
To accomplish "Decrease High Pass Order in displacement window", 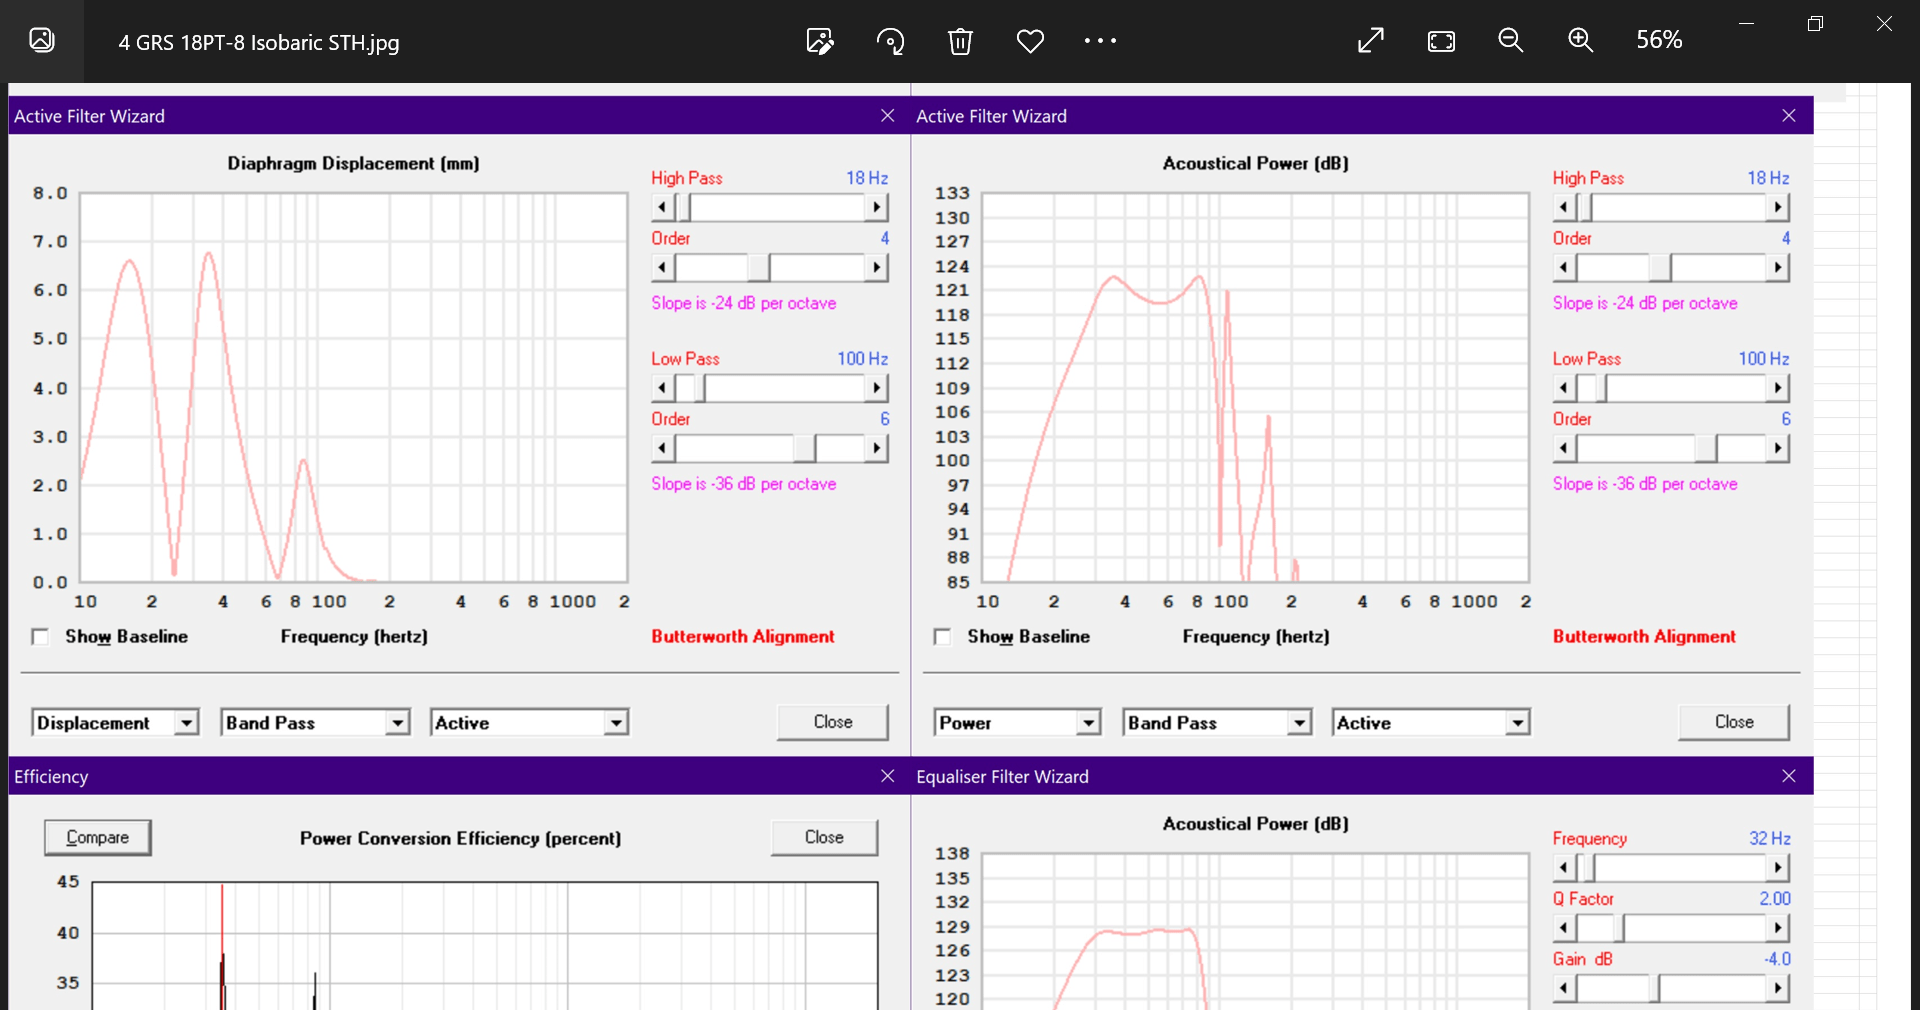I will [662, 267].
